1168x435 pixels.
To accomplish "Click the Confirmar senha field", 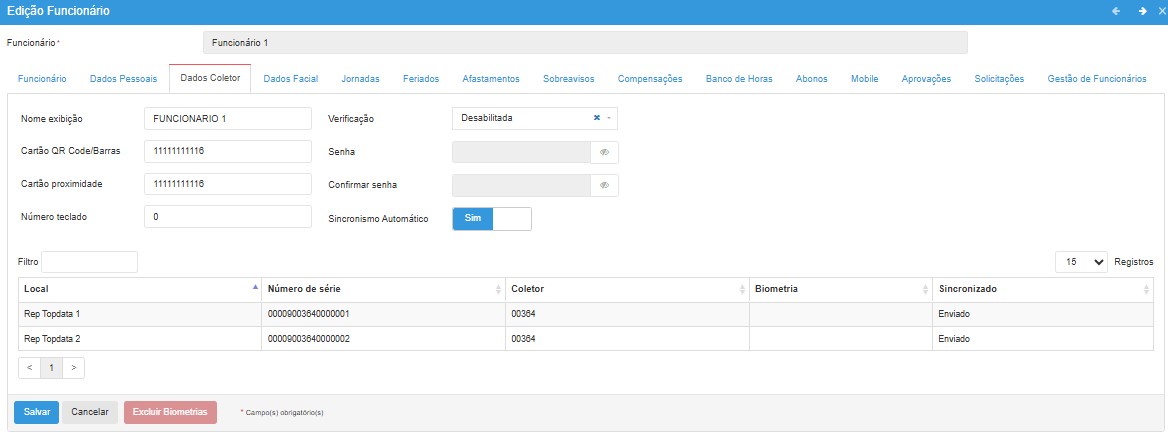I will point(521,185).
